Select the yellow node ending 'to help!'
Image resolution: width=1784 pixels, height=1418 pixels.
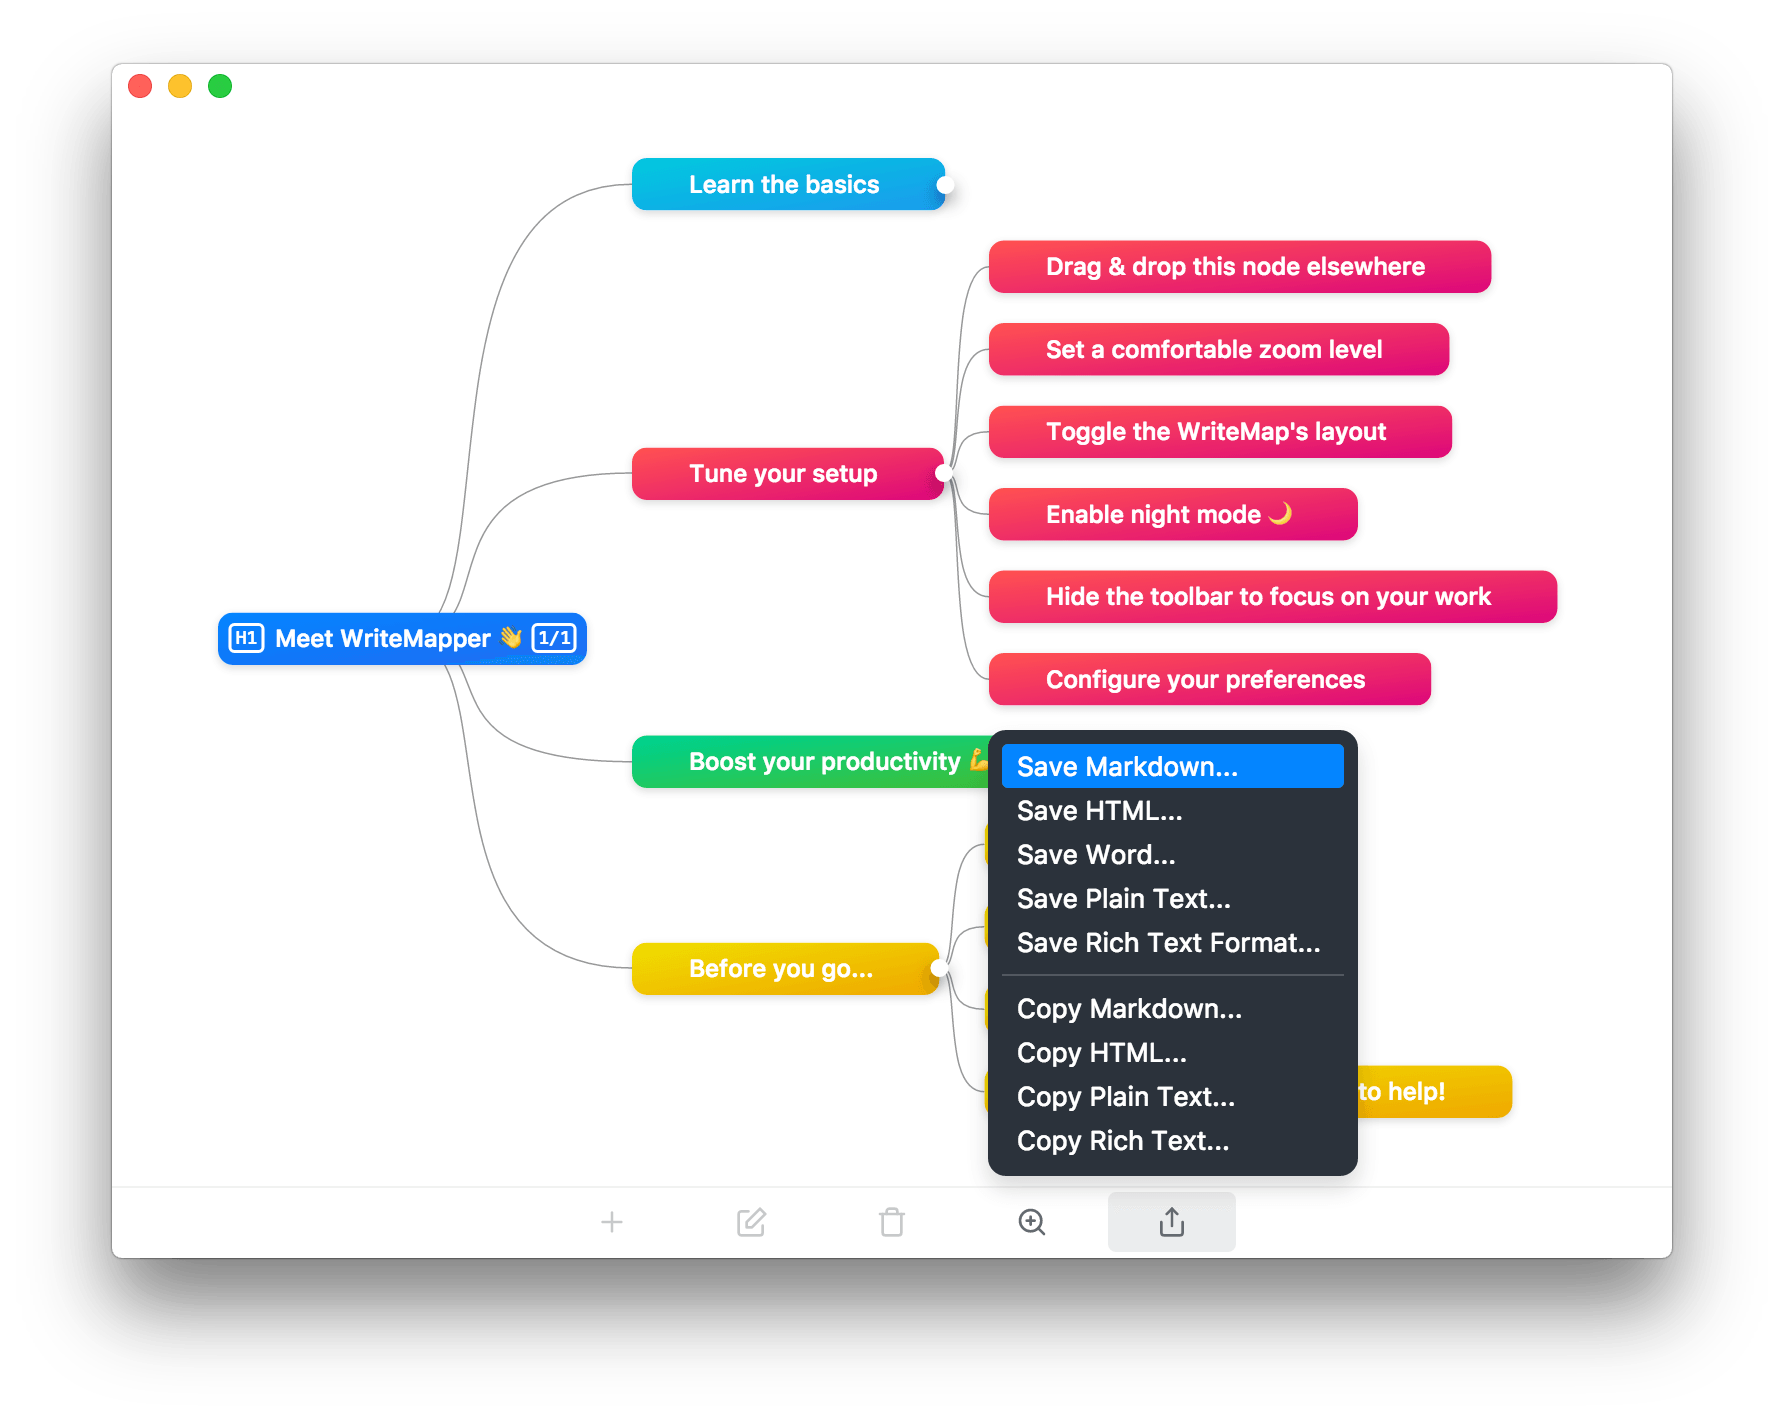pos(1434,1092)
